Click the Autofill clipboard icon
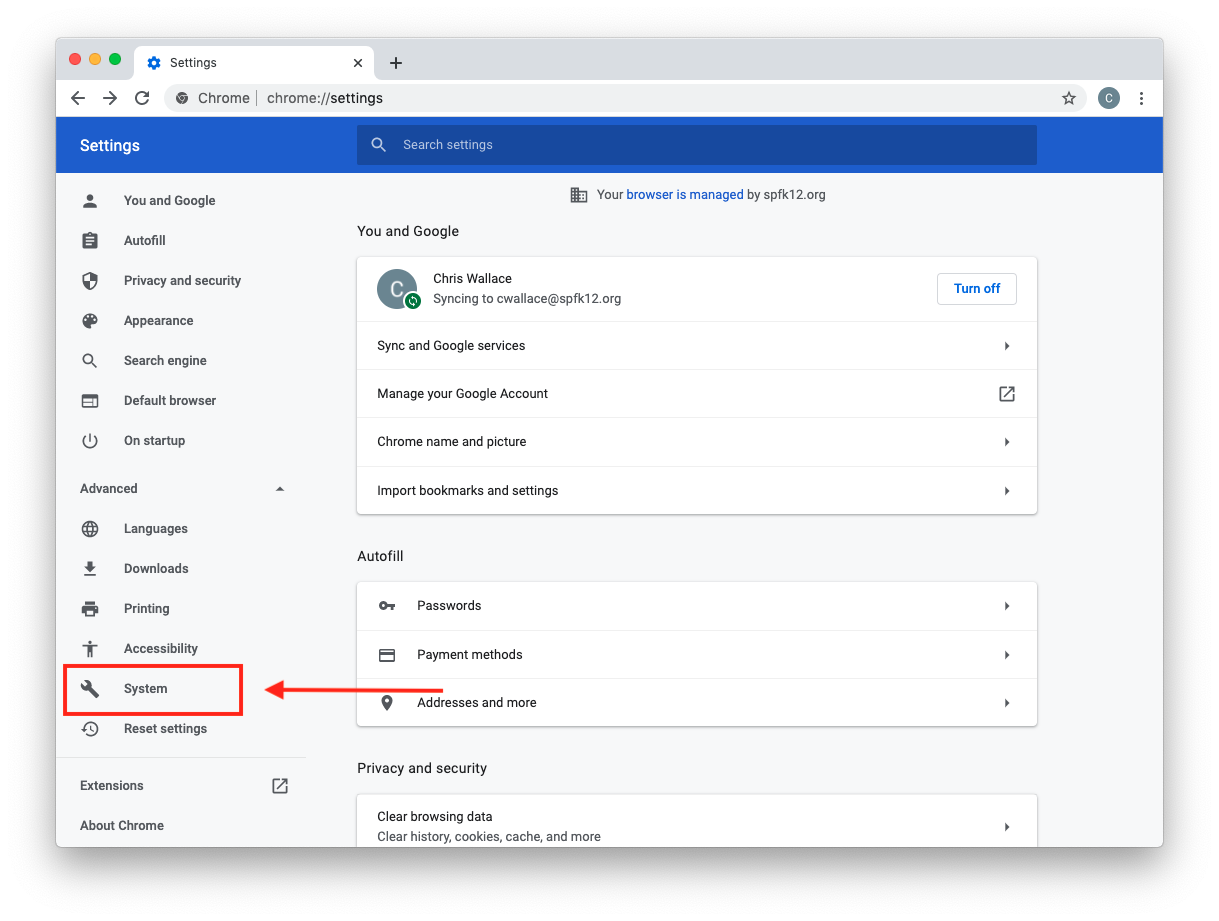The height and width of the screenshot is (921, 1219). [x=90, y=241]
